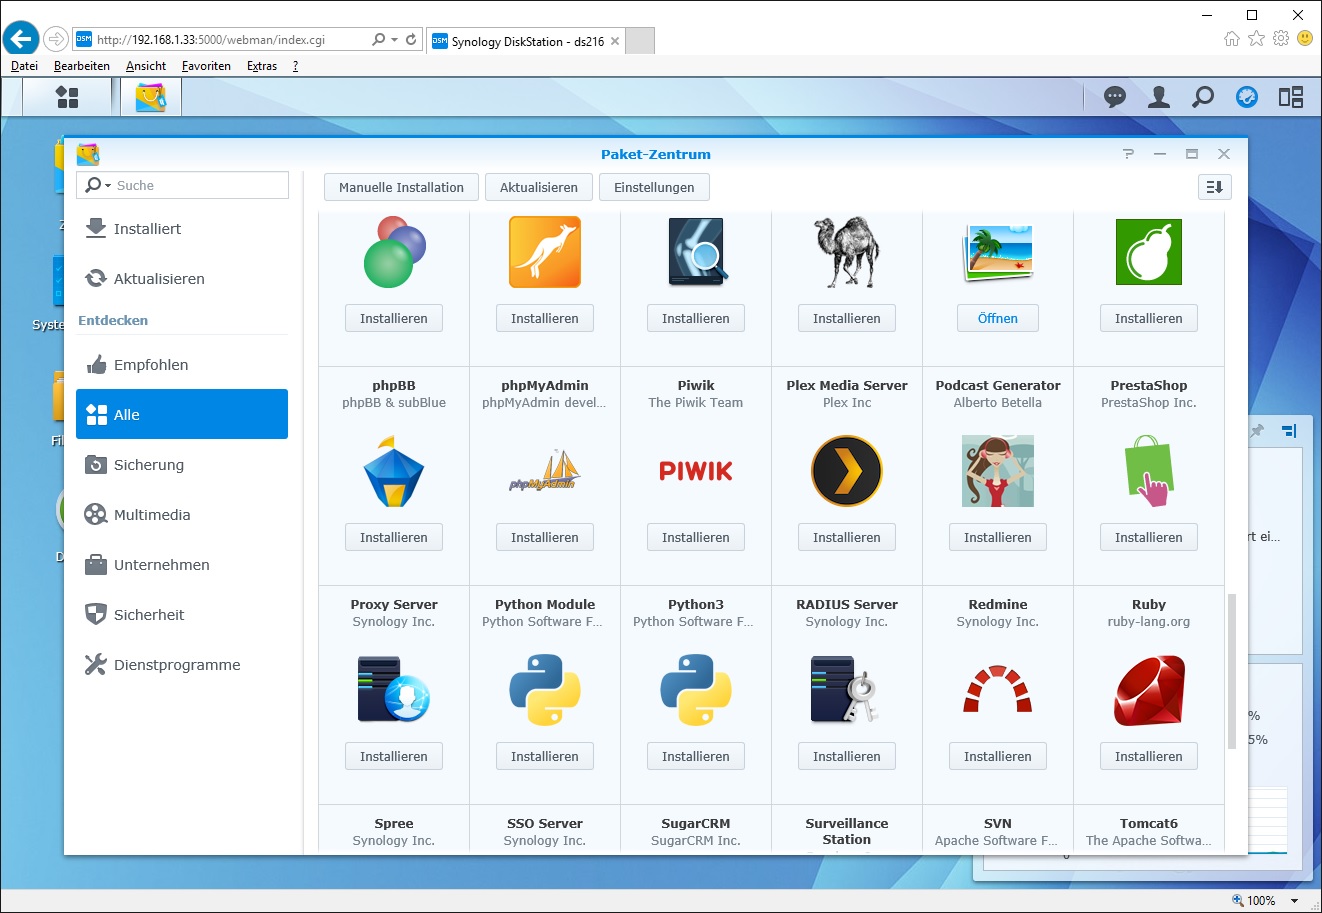
Task: Click the DSM search magnifier icon
Action: point(1203,97)
